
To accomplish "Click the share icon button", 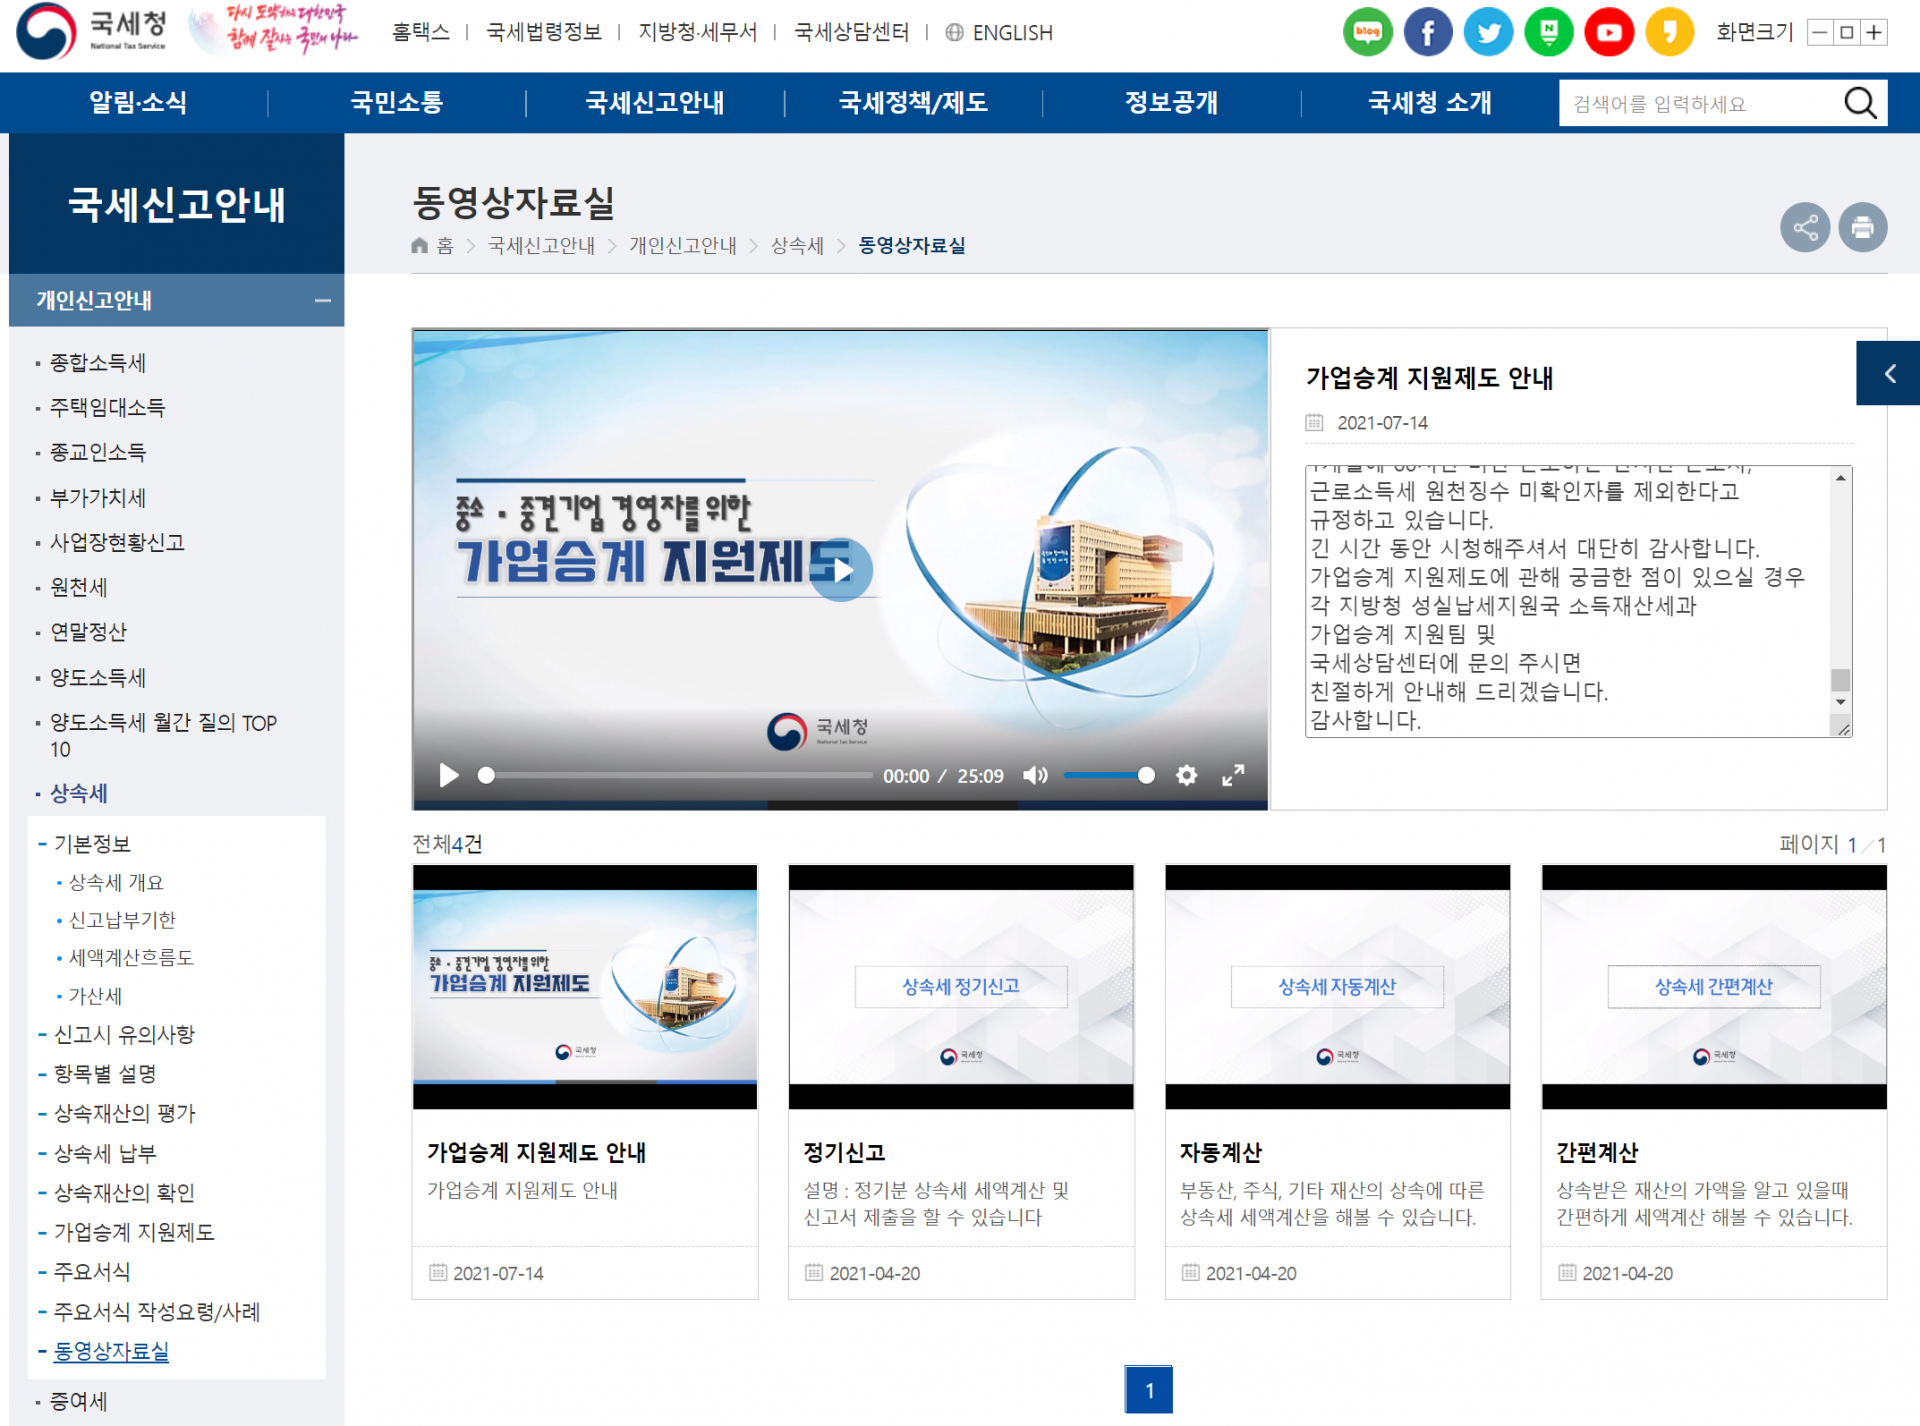I will pos(1805,228).
